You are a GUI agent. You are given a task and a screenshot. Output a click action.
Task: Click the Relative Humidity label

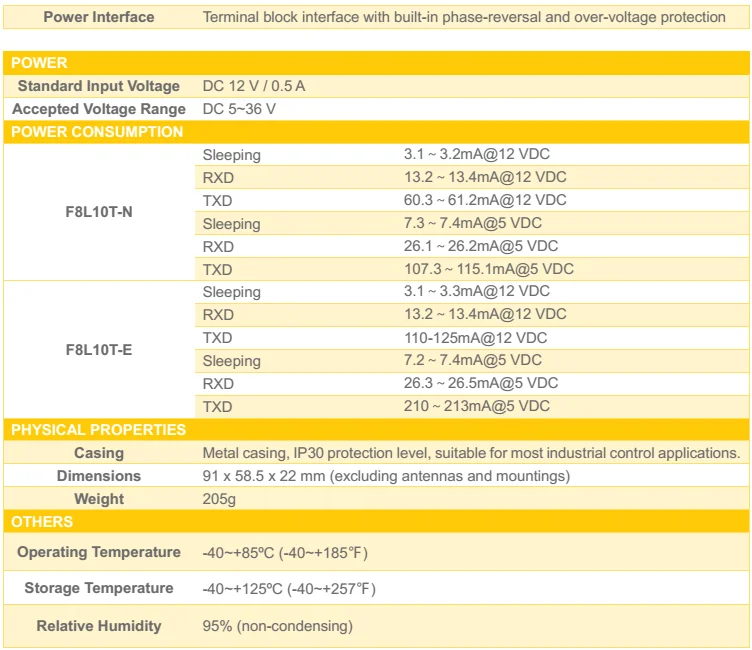click(x=99, y=626)
